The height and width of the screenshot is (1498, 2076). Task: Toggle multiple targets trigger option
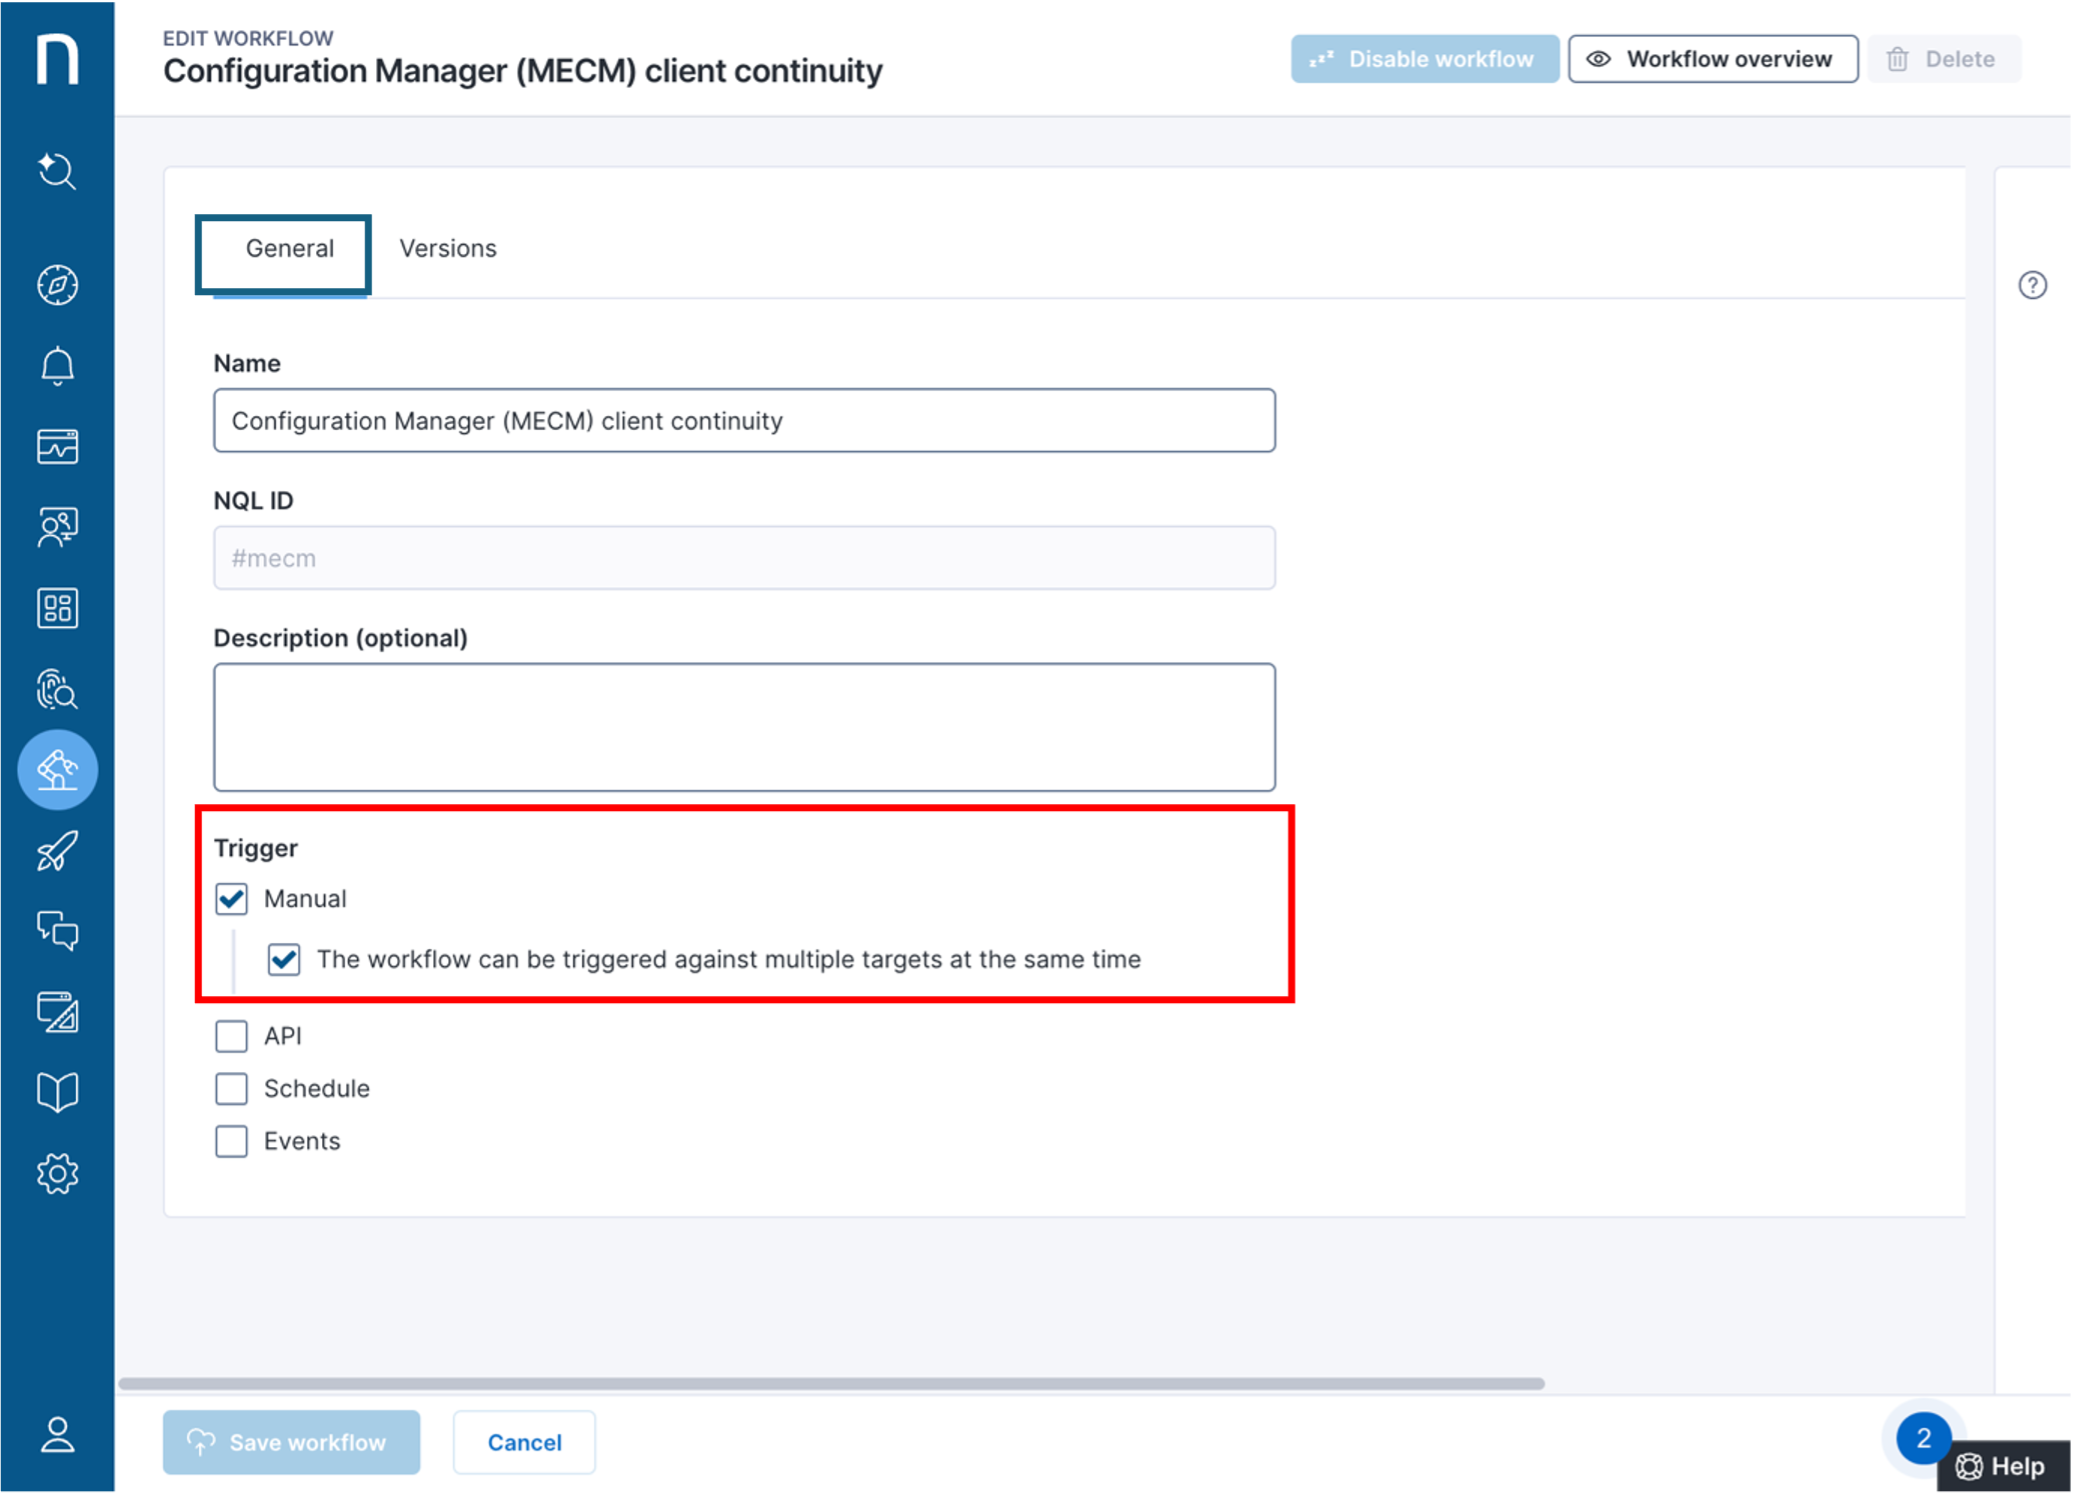tap(283, 959)
